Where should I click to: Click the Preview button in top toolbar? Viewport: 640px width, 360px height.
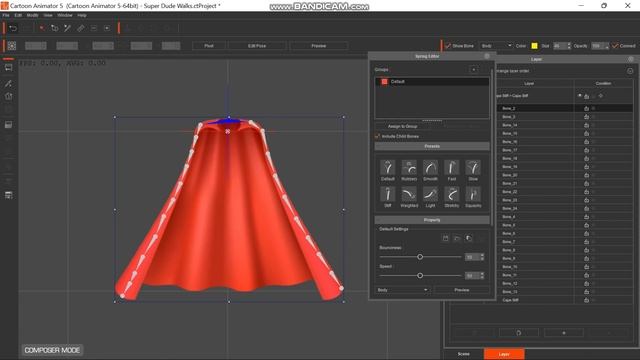pyautogui.click(x=318, y=46)
